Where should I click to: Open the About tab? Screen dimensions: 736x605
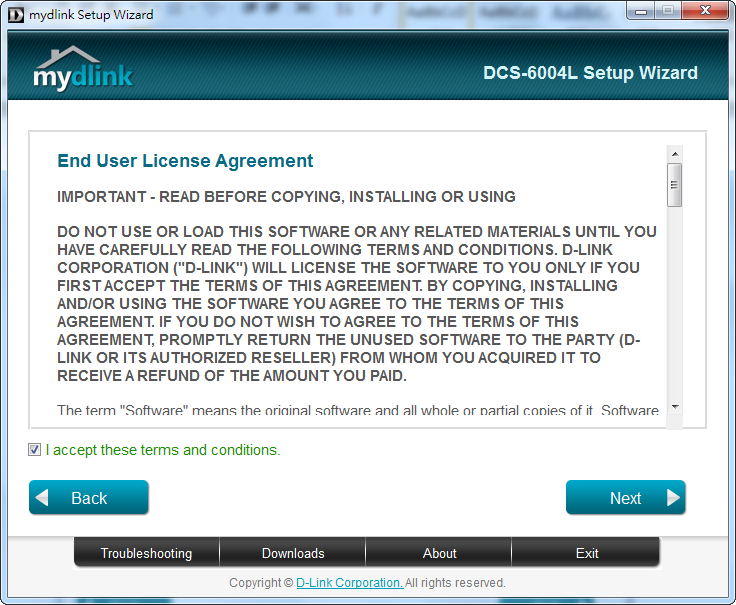pyautogui.click(x=439, y=553)
